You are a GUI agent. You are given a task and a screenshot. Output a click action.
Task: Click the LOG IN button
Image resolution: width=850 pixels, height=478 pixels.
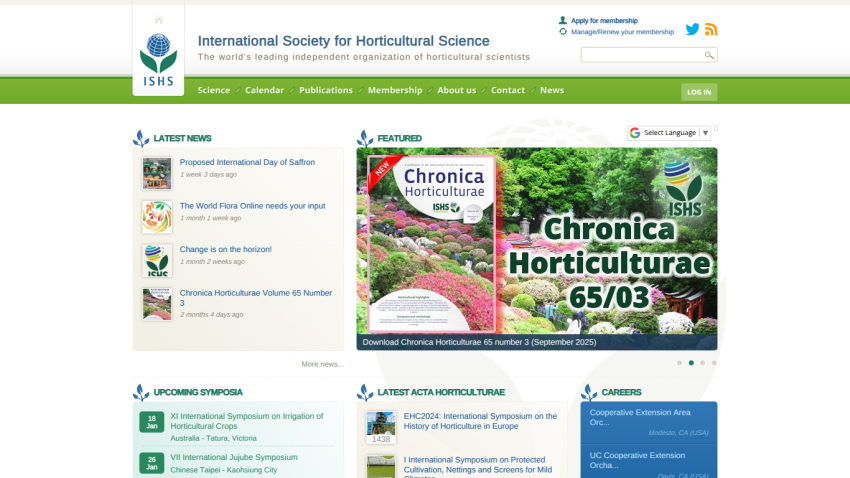699,92
